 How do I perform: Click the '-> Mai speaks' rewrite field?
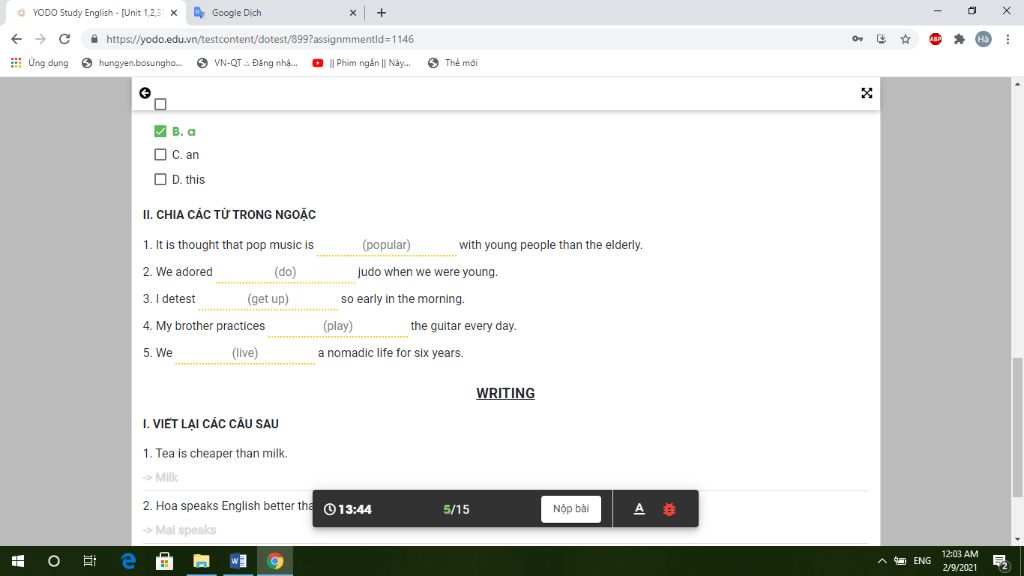[x=505, y=530]
